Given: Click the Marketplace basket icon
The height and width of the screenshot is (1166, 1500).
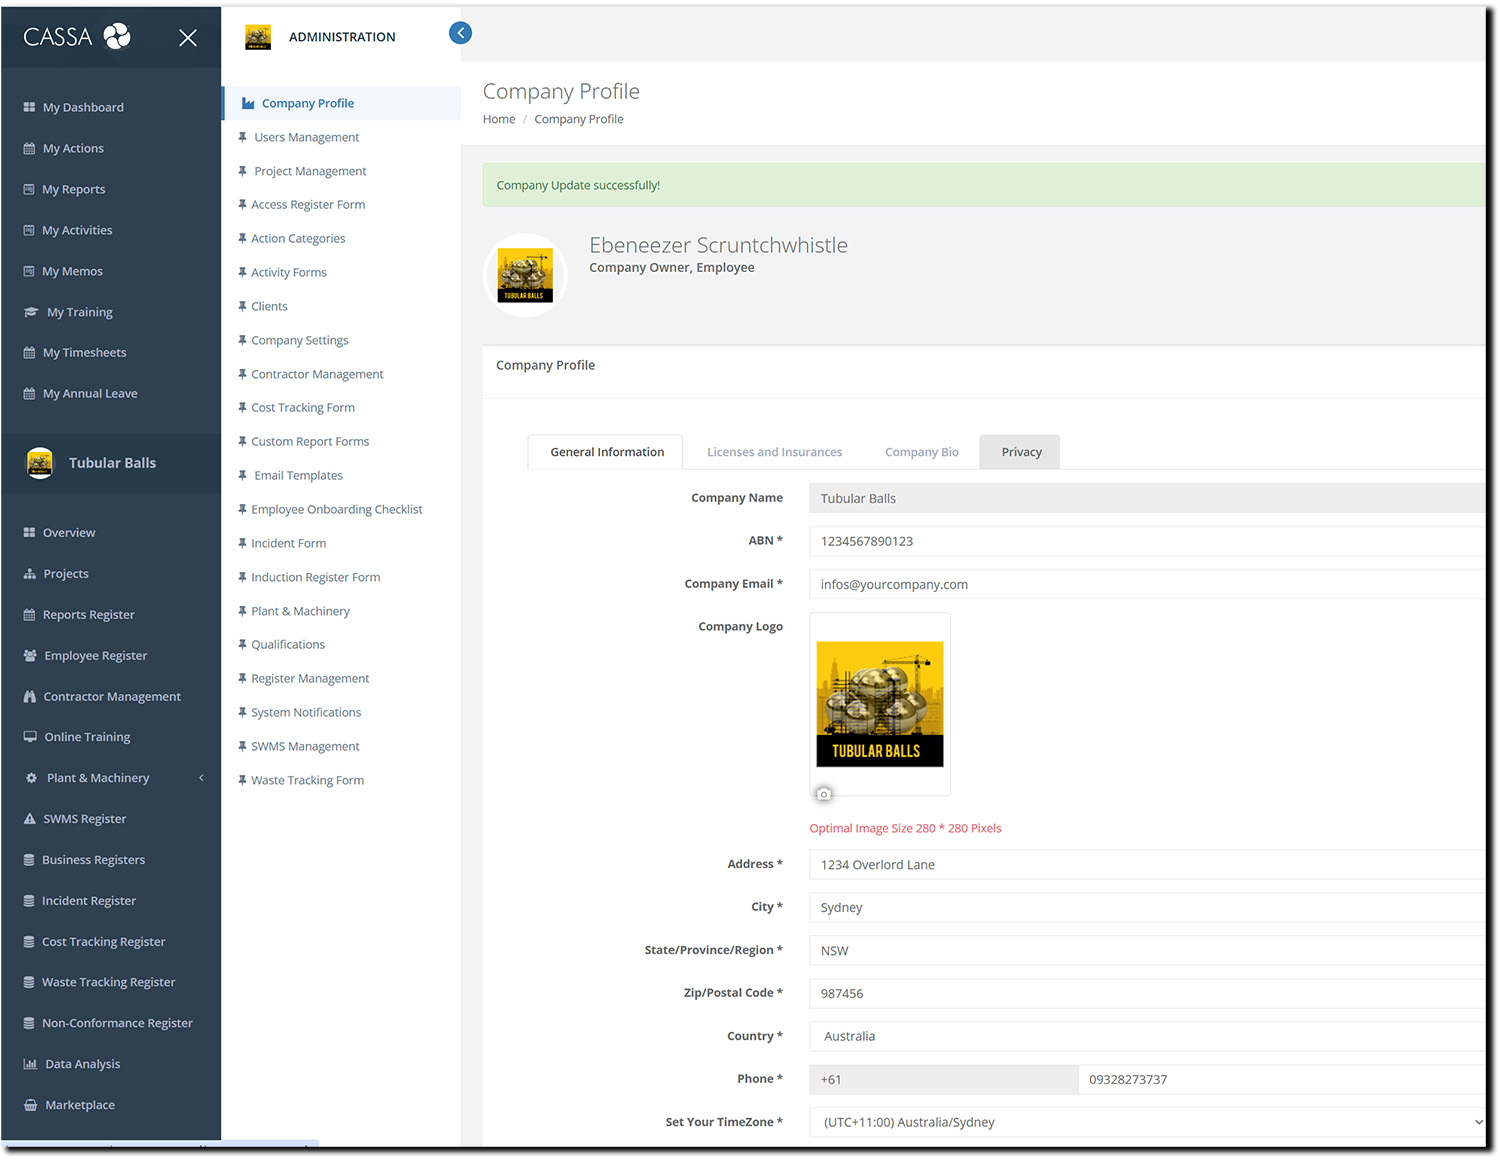Looking at the screenshot, I should click(x=30, y=1105).
